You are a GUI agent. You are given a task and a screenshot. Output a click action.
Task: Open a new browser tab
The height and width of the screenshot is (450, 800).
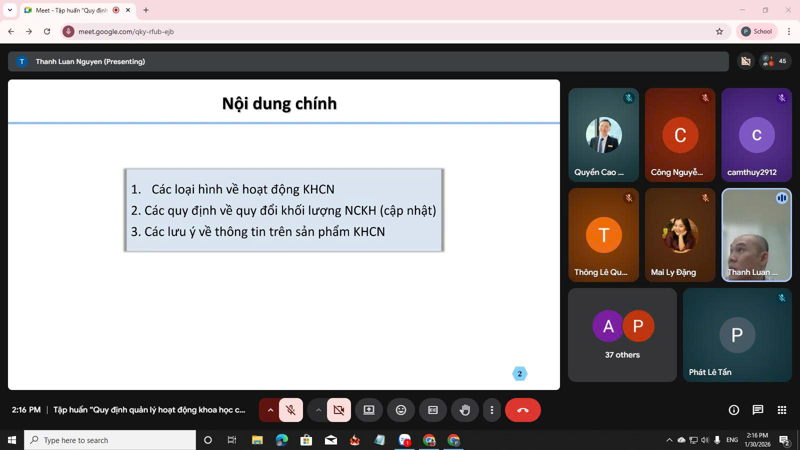point(146,10)
